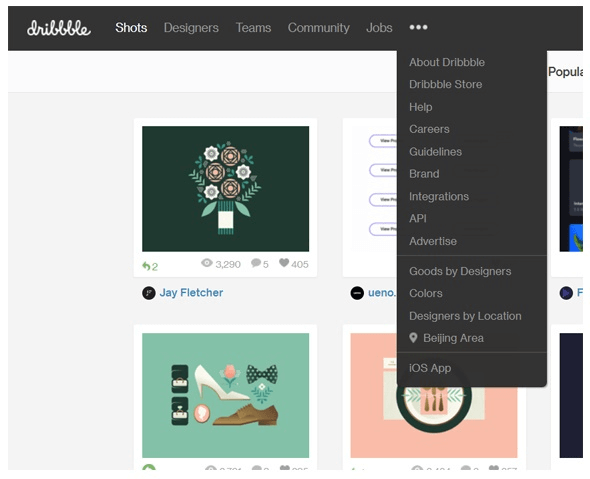Select About Dribbble in the menu
The image size is (590, 479).
tap(447, 62)
